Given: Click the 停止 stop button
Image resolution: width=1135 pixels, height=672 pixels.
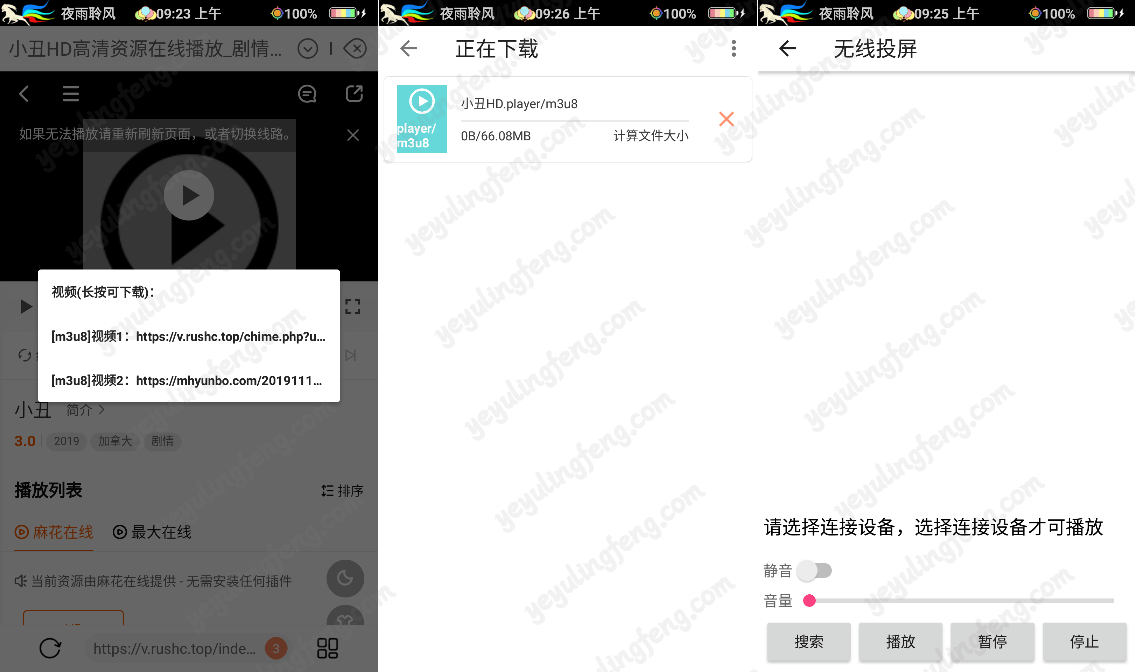Looking at the screenshot, I should pos(1084,642).
